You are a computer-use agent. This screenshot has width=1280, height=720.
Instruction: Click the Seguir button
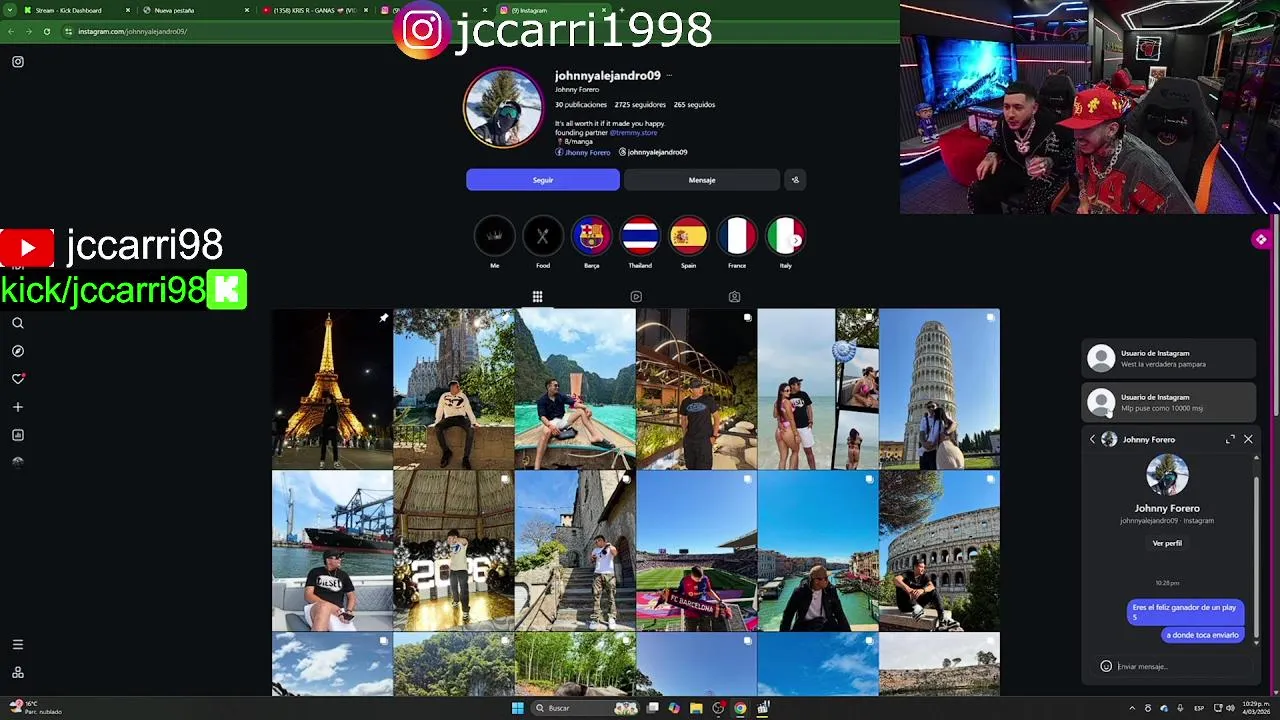(543, 180)
